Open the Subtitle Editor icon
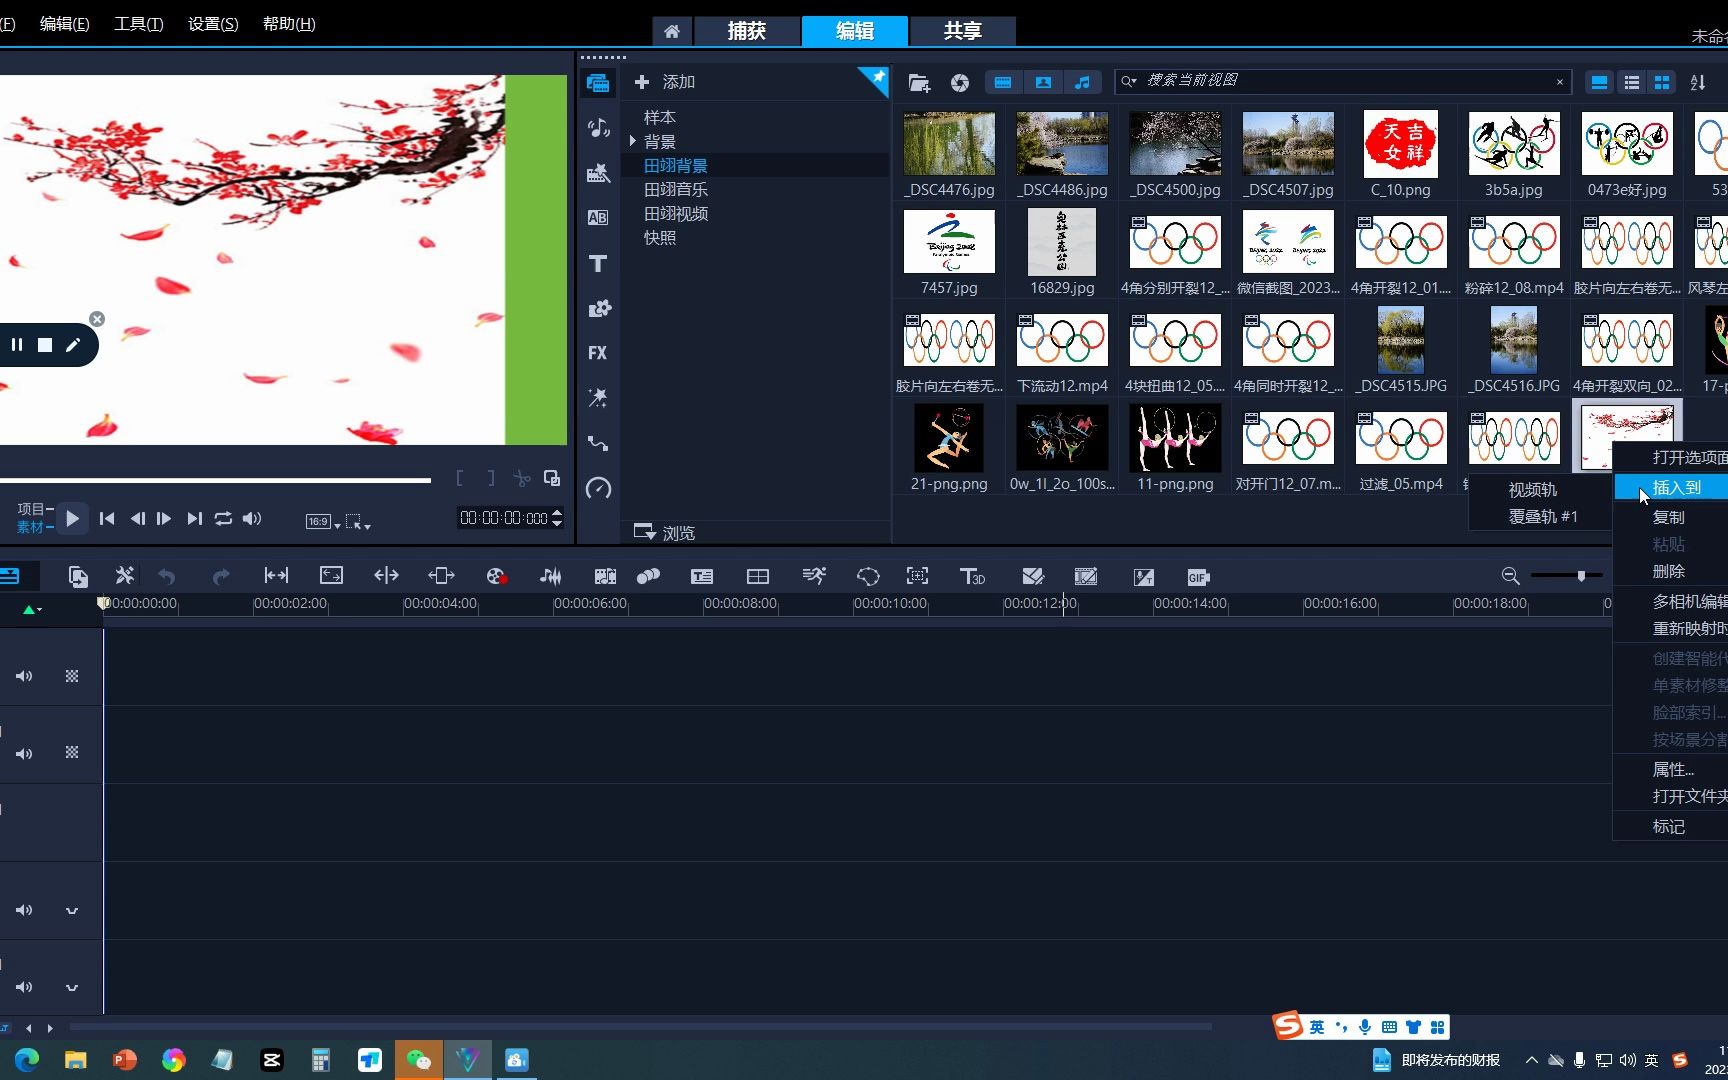 (x=702, y=576)
